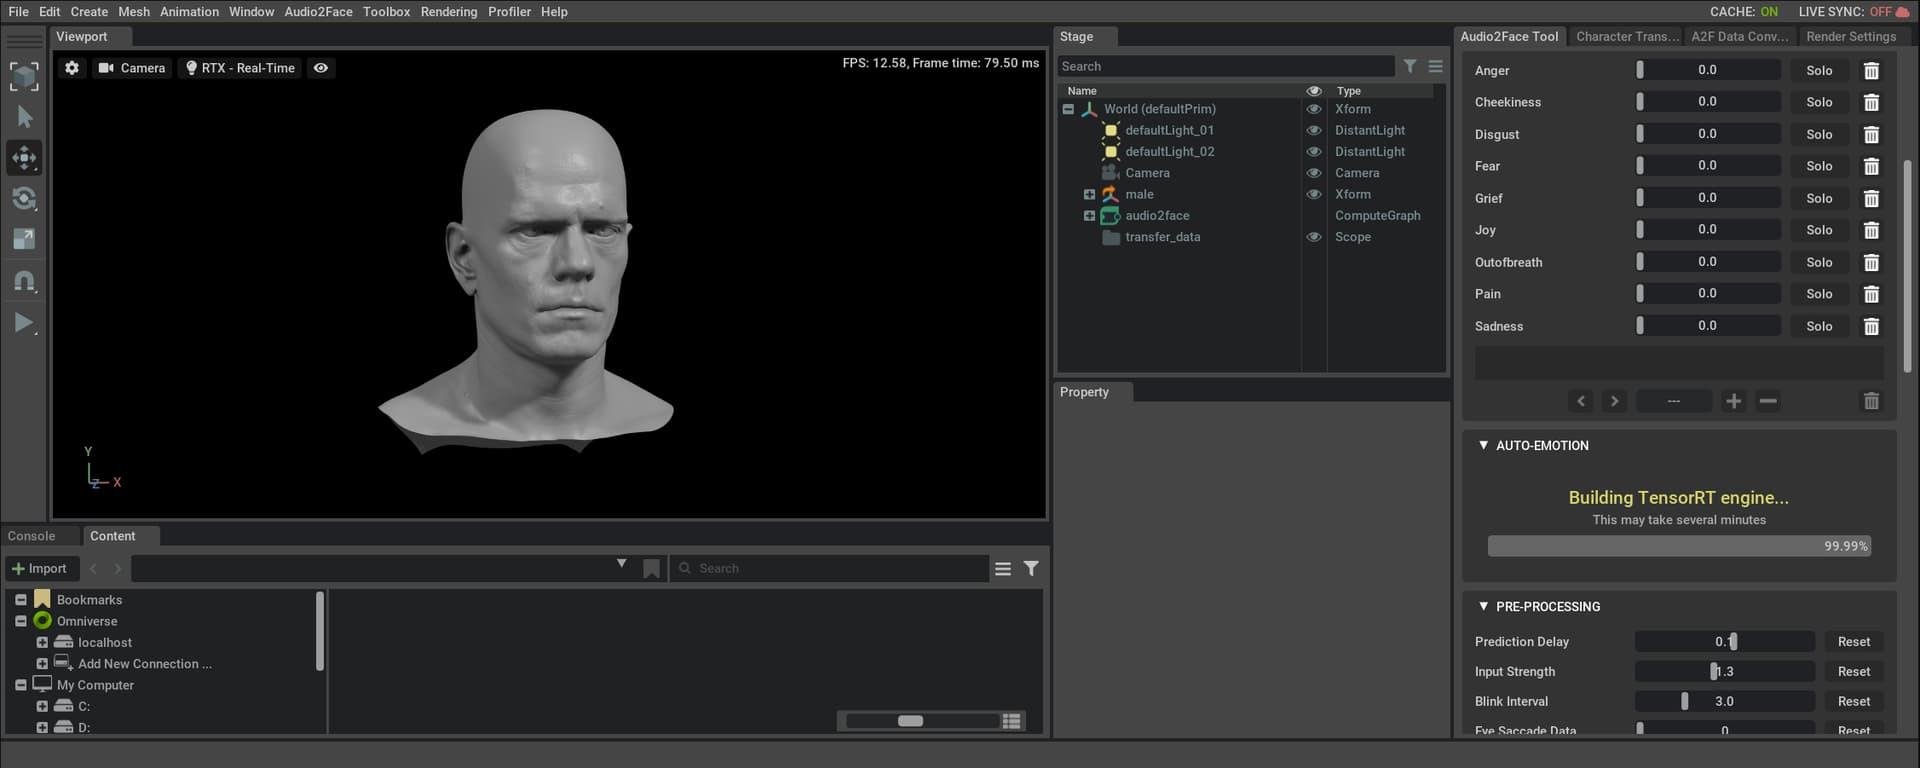Screen dimensions: 1920x768
Task: Open the Audio2Face menu
Action: click(318, 12)
